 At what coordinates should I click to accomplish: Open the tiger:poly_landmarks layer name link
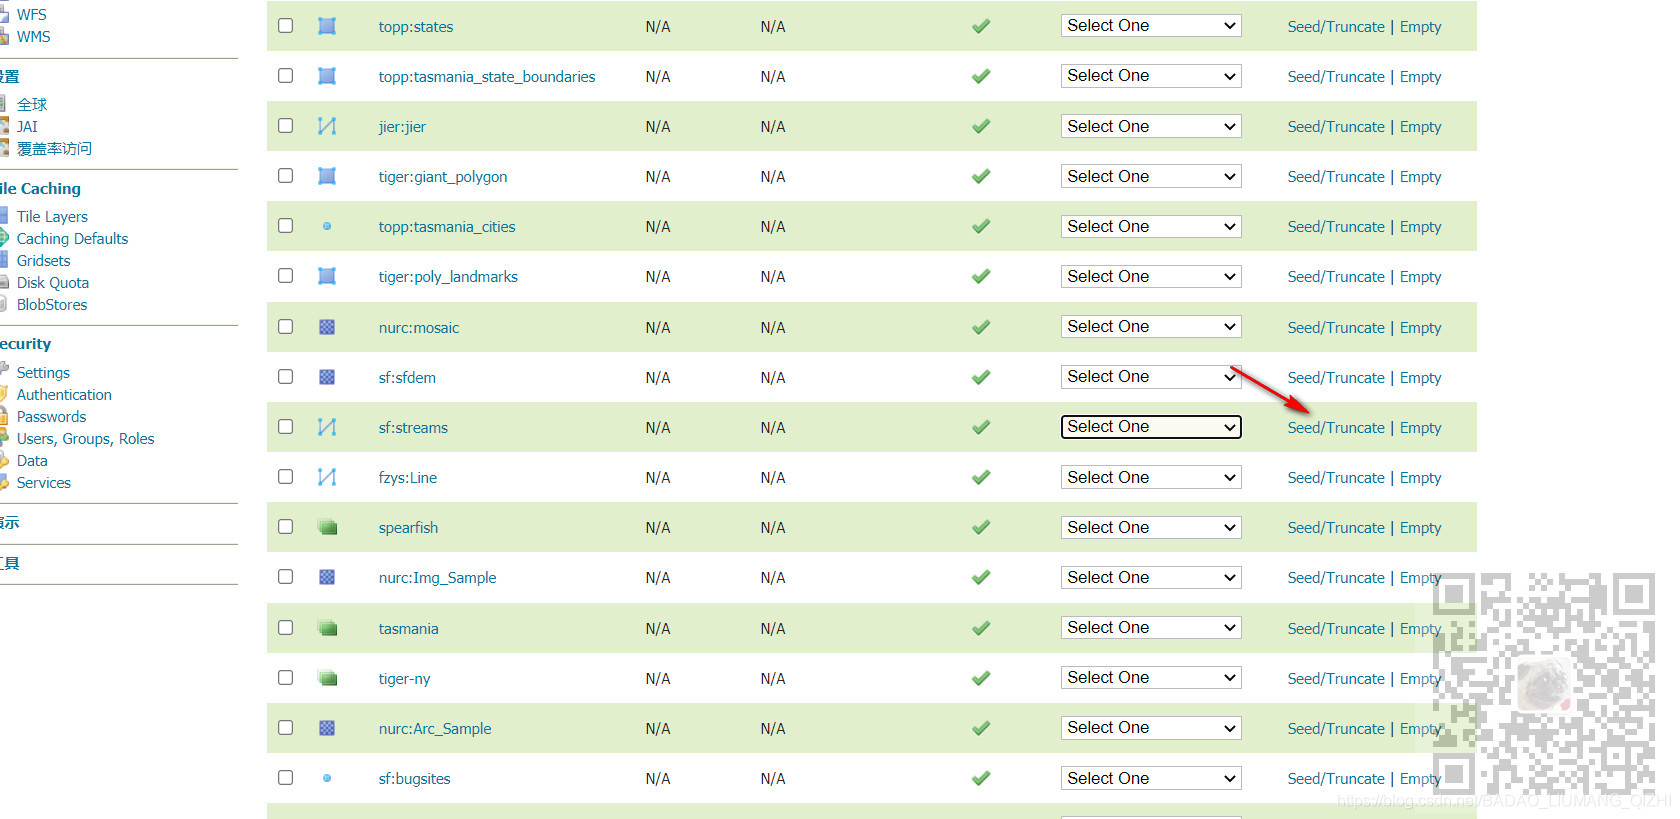coord(448,276)
